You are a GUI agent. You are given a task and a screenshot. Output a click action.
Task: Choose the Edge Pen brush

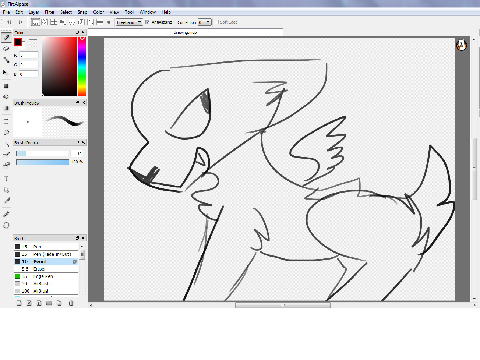tap(46, 276)
